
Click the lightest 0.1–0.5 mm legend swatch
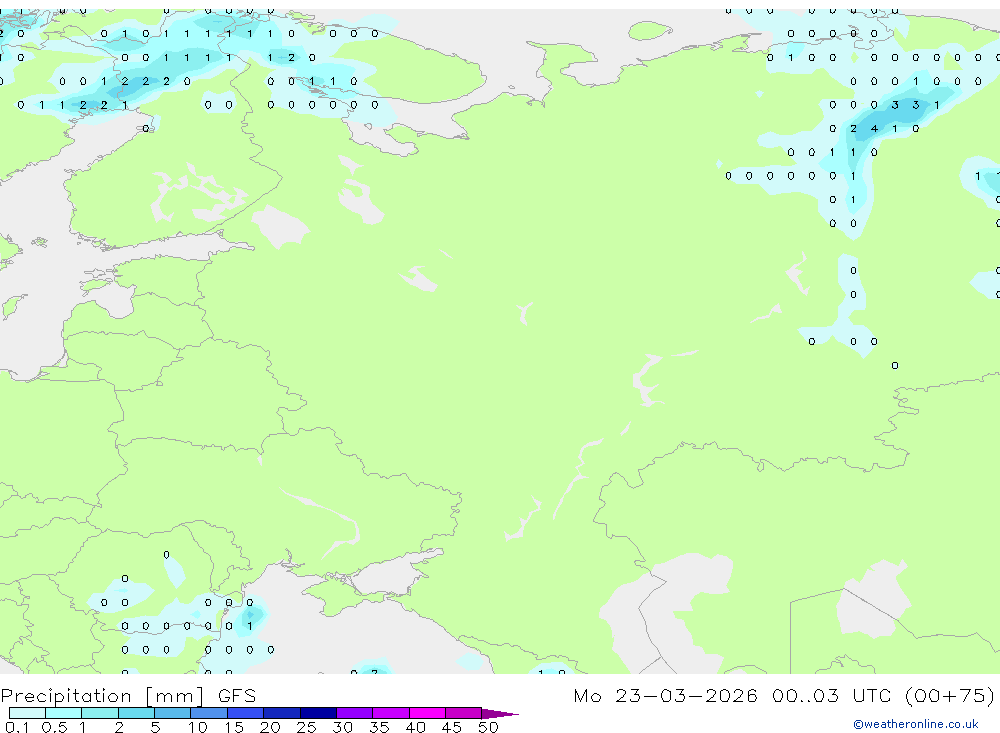(x=27, y=713)
